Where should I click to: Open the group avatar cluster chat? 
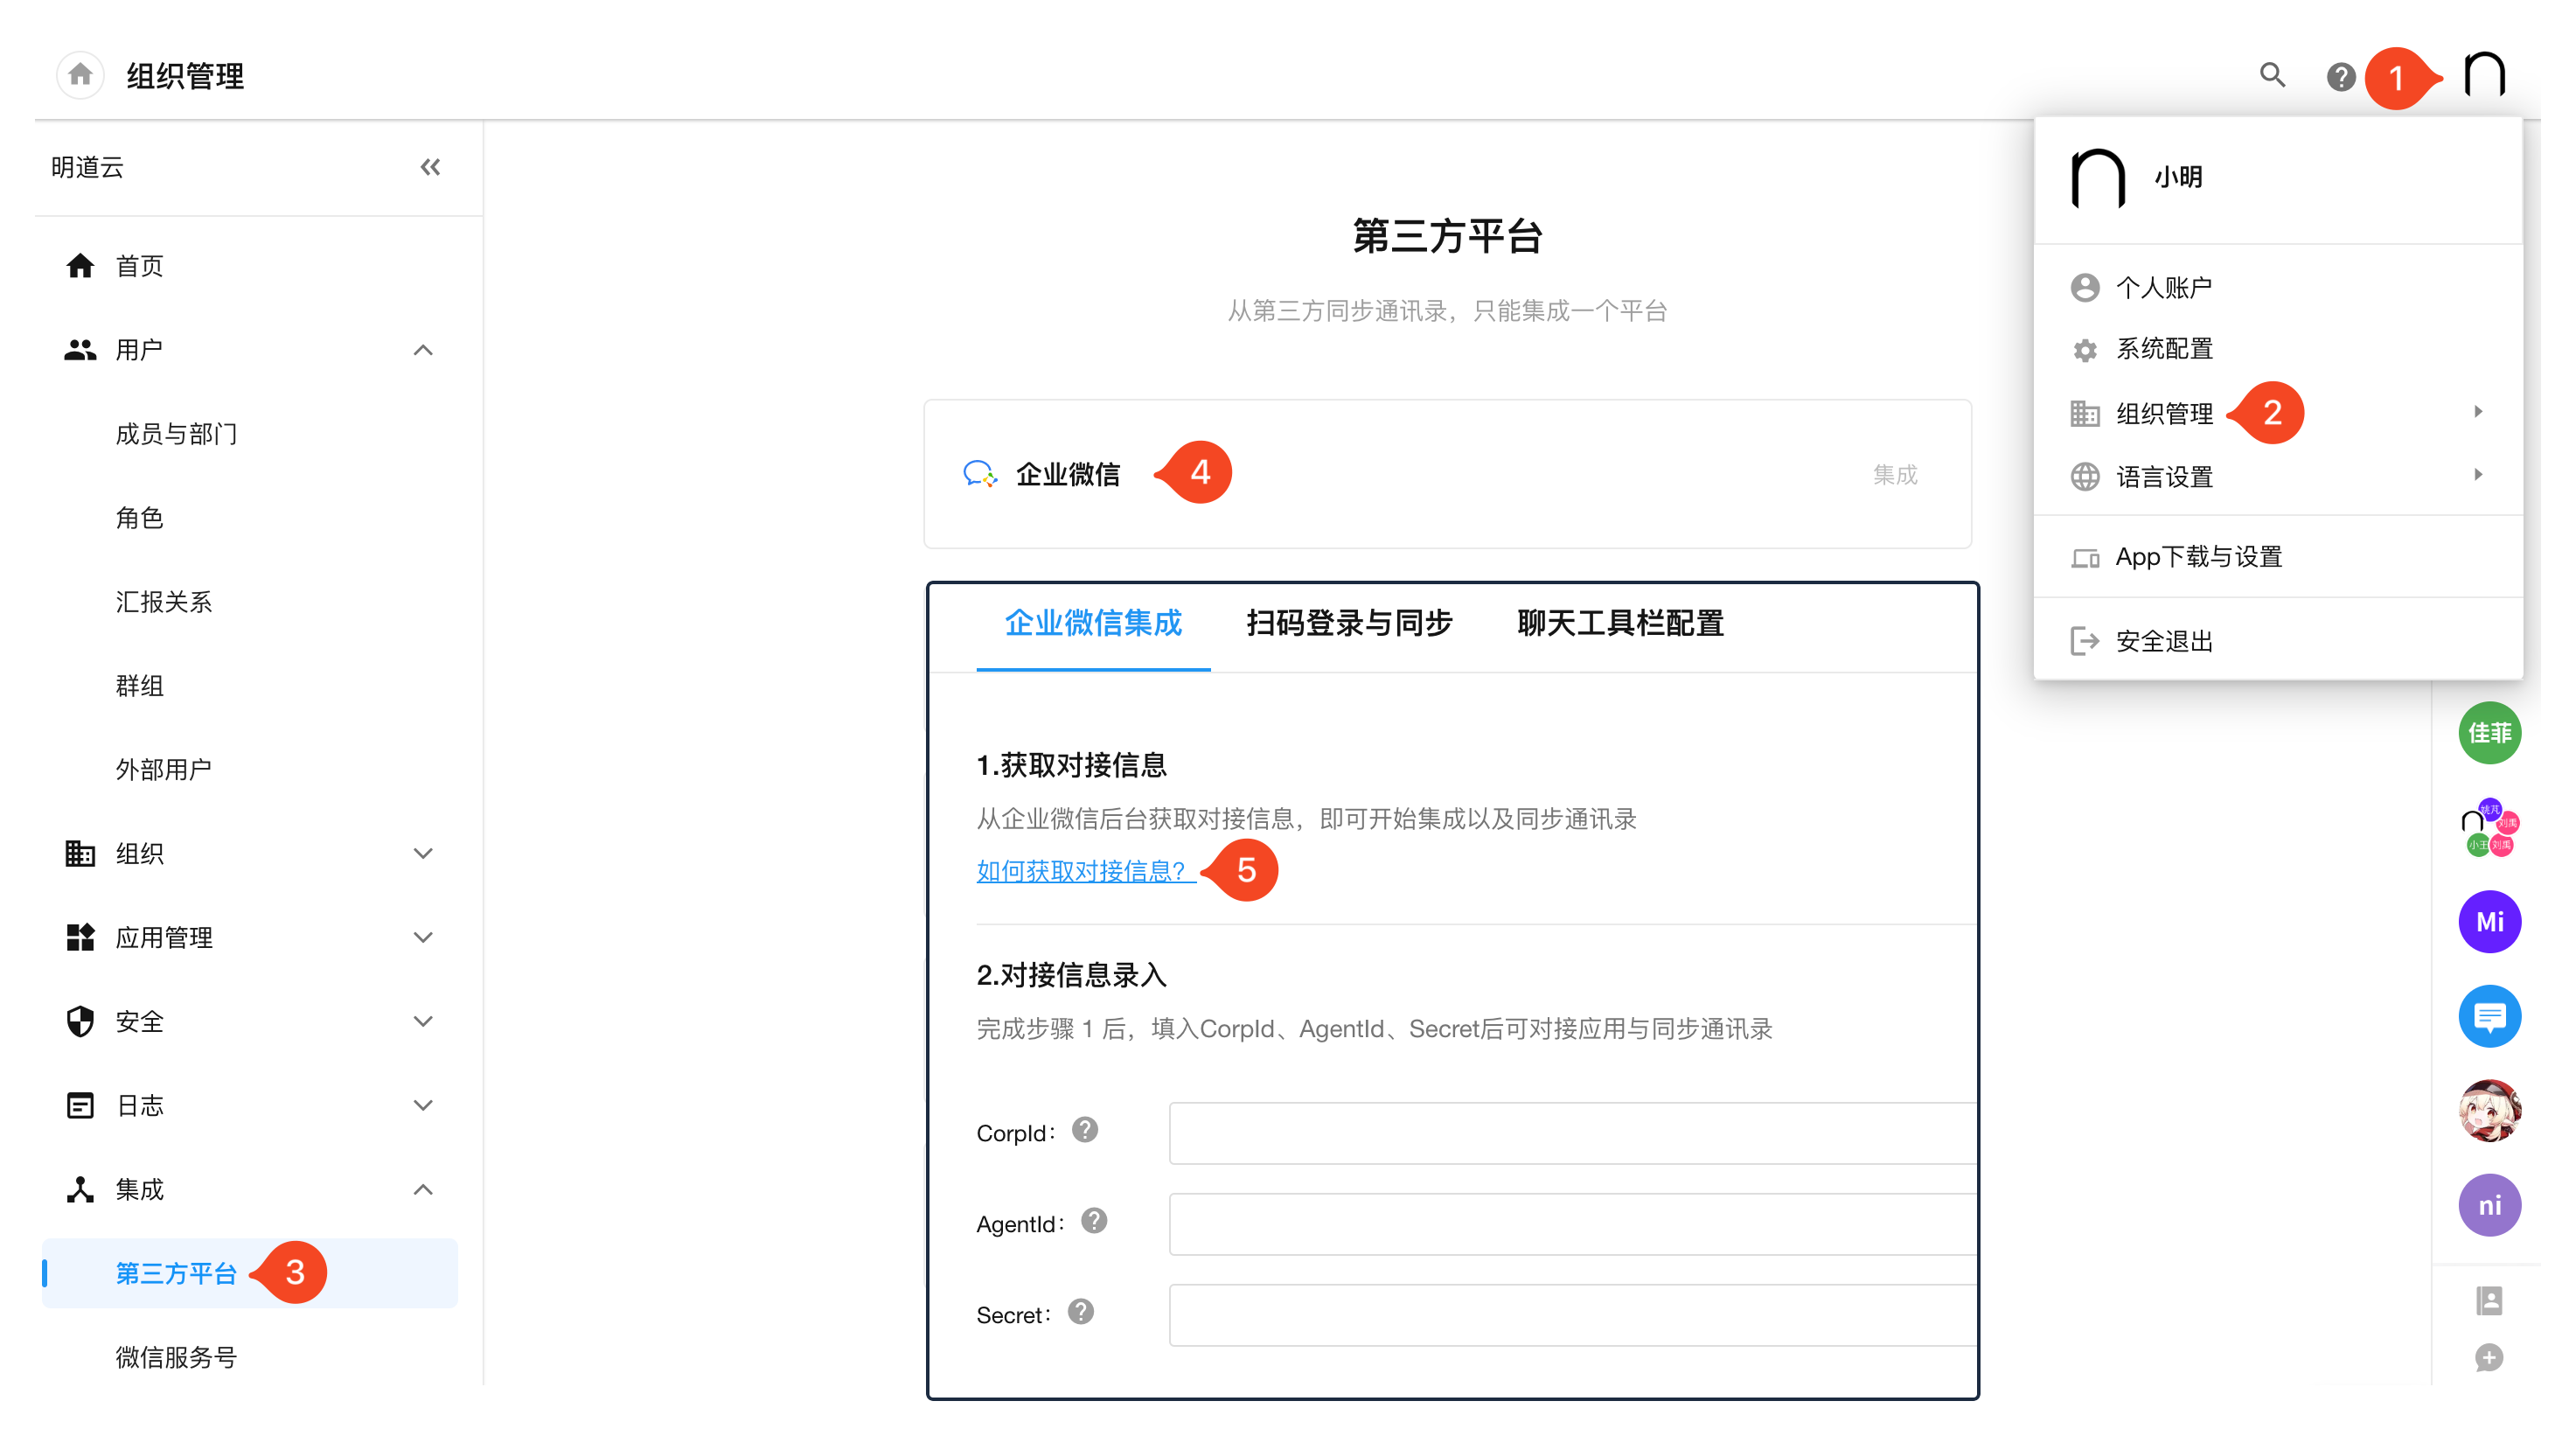tap(2489, 827)
